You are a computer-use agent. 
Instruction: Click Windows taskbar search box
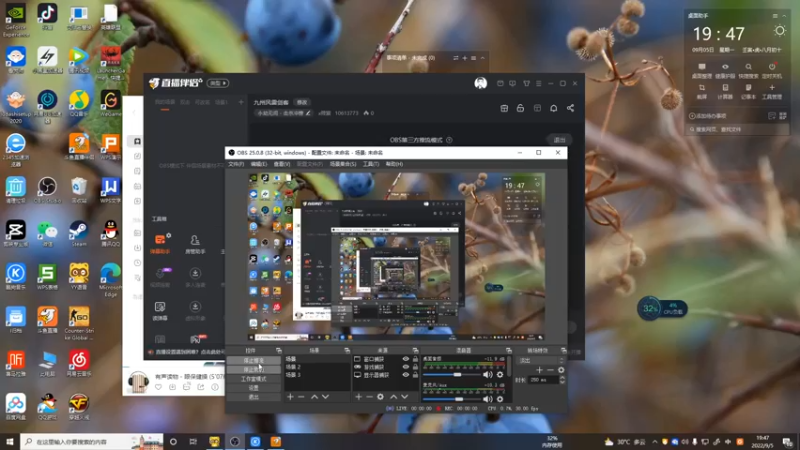92,442
